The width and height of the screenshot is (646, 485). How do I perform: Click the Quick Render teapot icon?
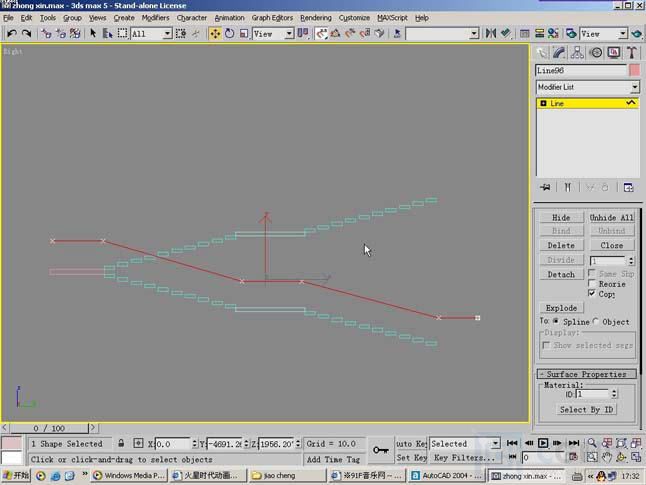pos(637,33)
